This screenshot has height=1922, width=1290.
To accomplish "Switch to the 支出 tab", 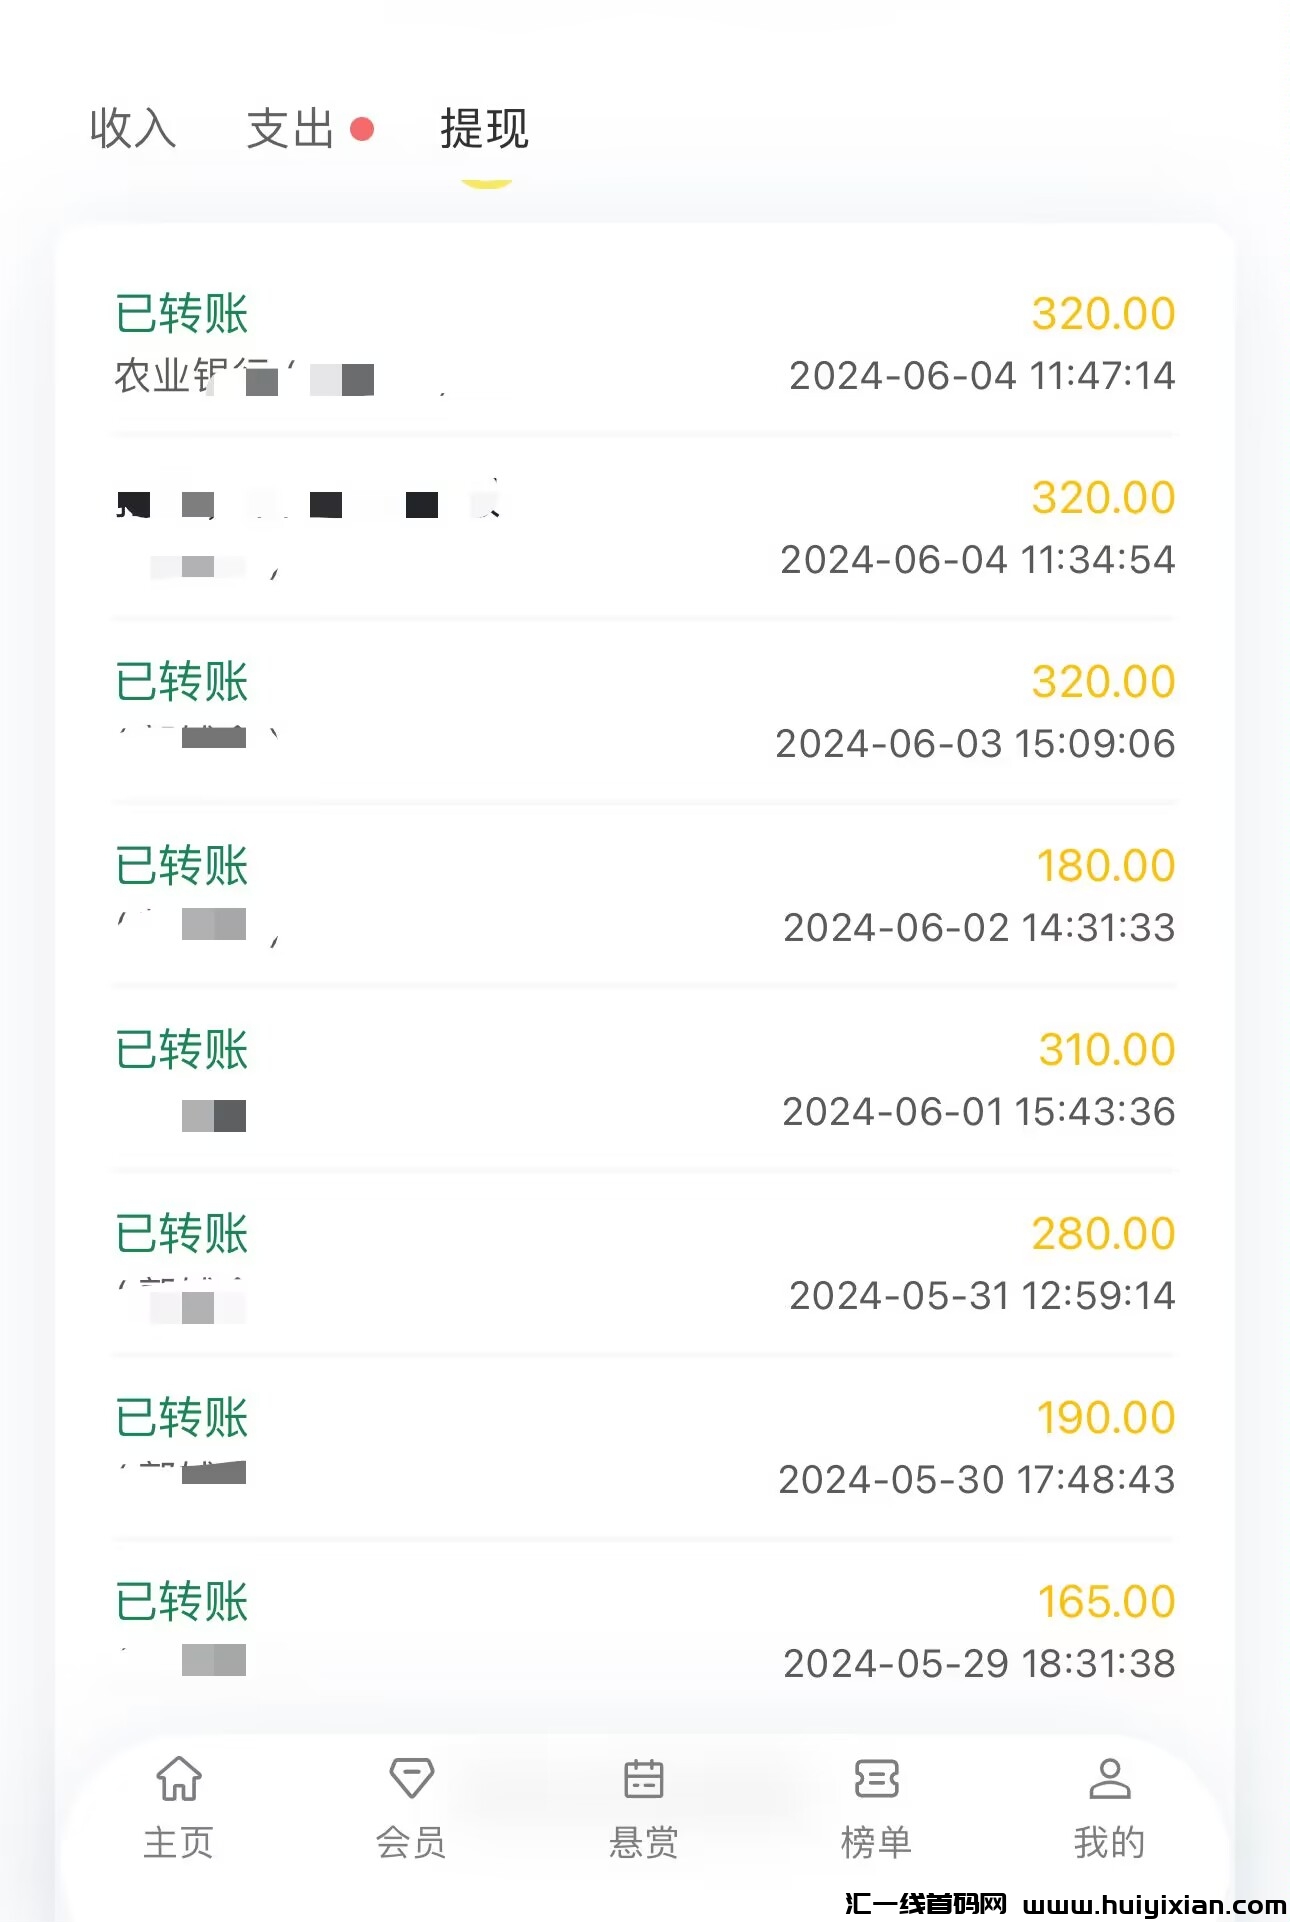I will coord(290,129).
